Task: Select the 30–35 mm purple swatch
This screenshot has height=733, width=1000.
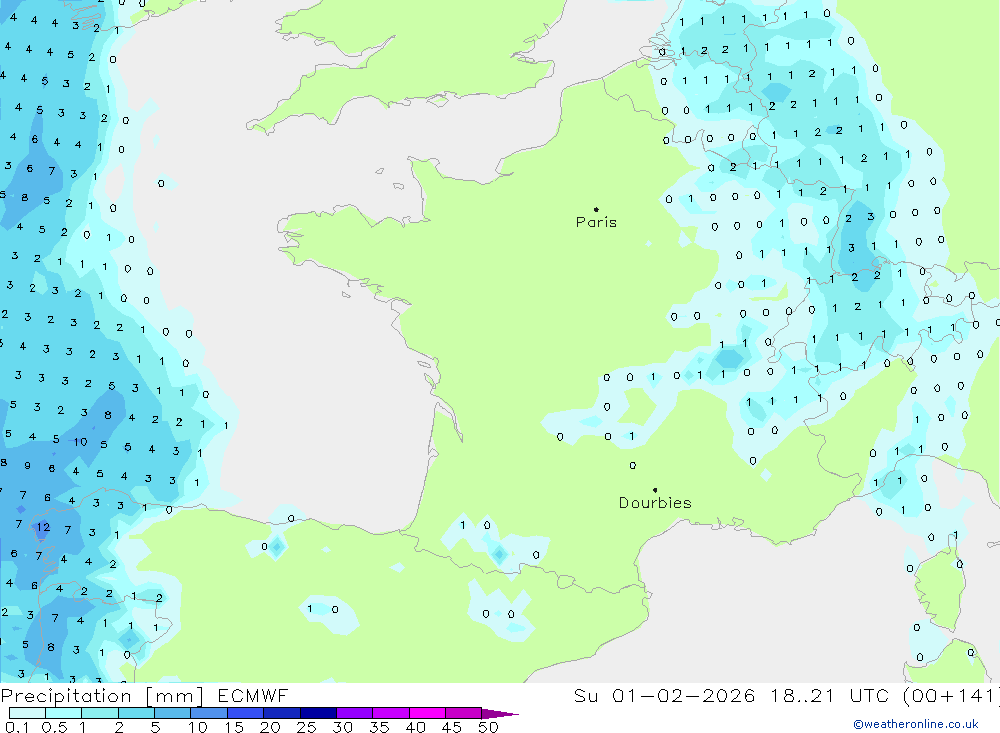Action: click(355, 713)
